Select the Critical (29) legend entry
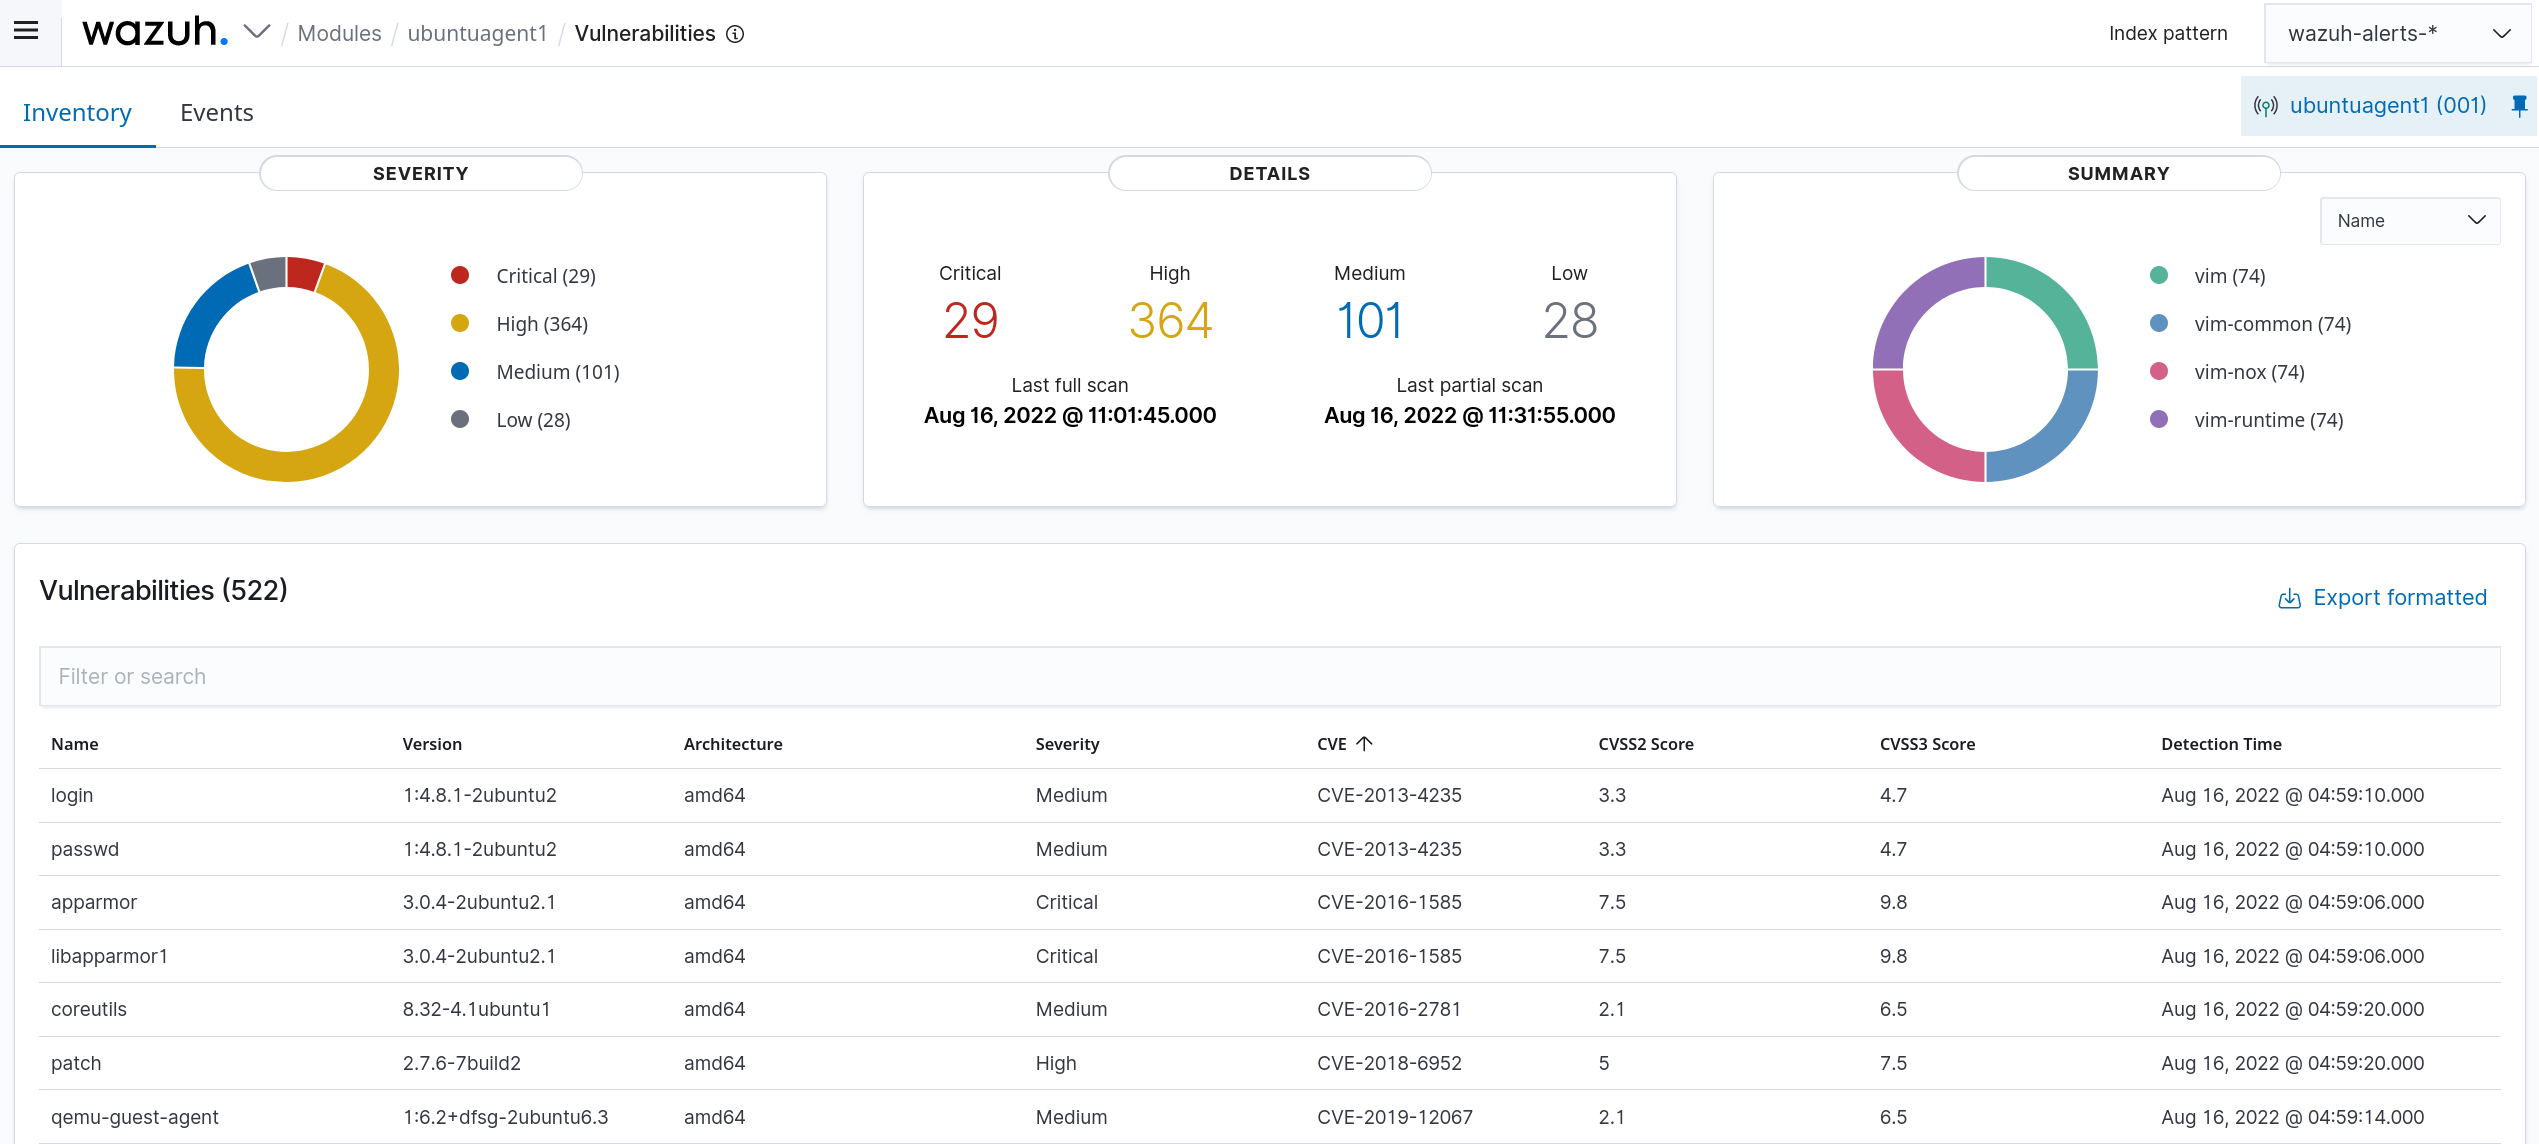Viewport: 2539px width, 1144px height. pyautogui.click(x=545, y=275)
